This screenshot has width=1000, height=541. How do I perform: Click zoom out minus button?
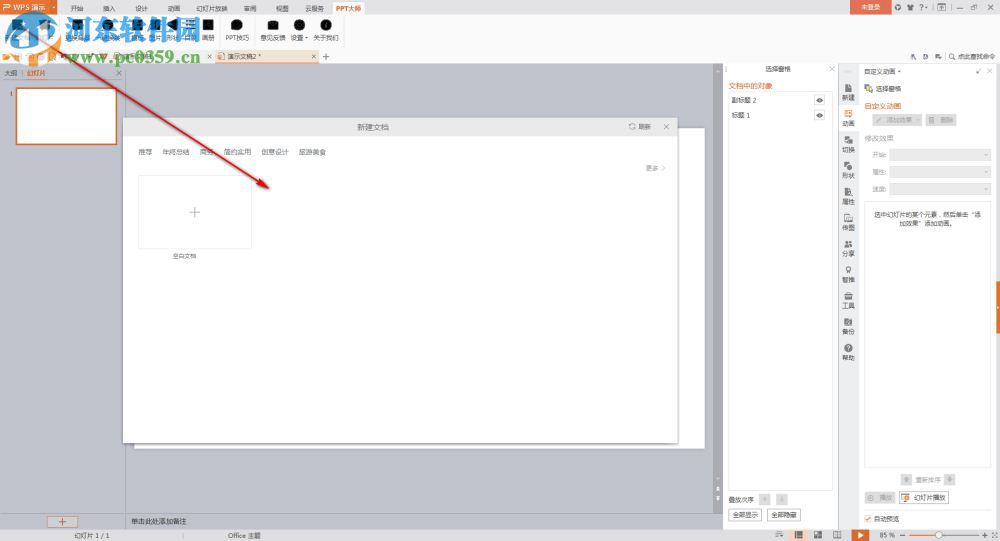pos(902,535)
